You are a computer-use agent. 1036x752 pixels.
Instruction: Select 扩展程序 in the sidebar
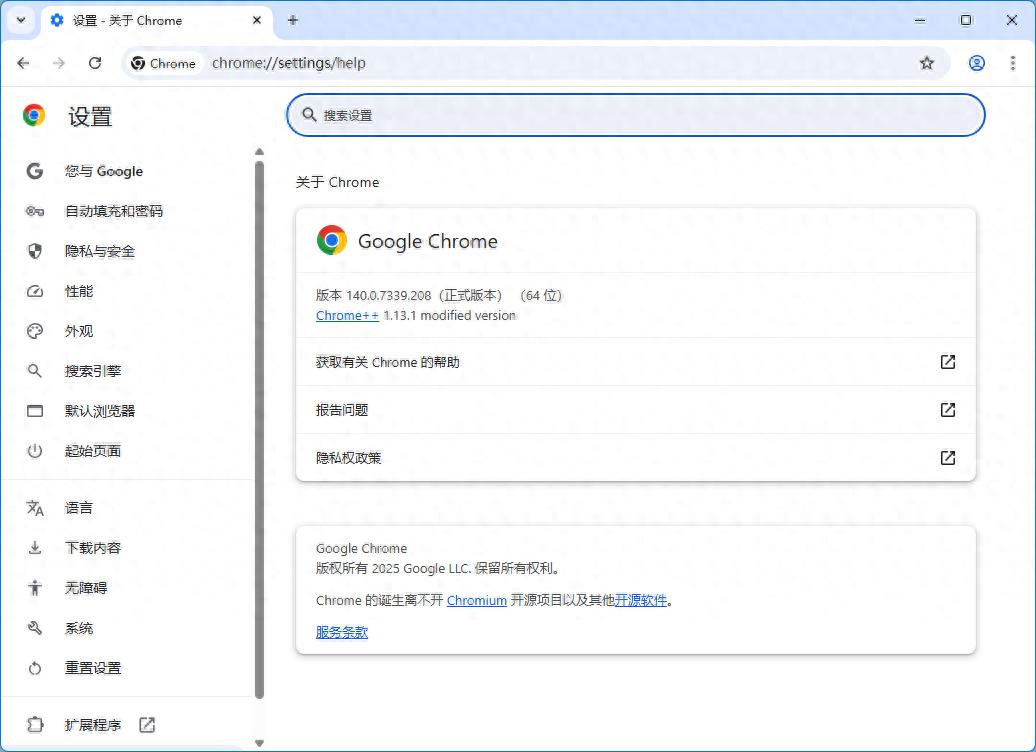coord(93,725)
